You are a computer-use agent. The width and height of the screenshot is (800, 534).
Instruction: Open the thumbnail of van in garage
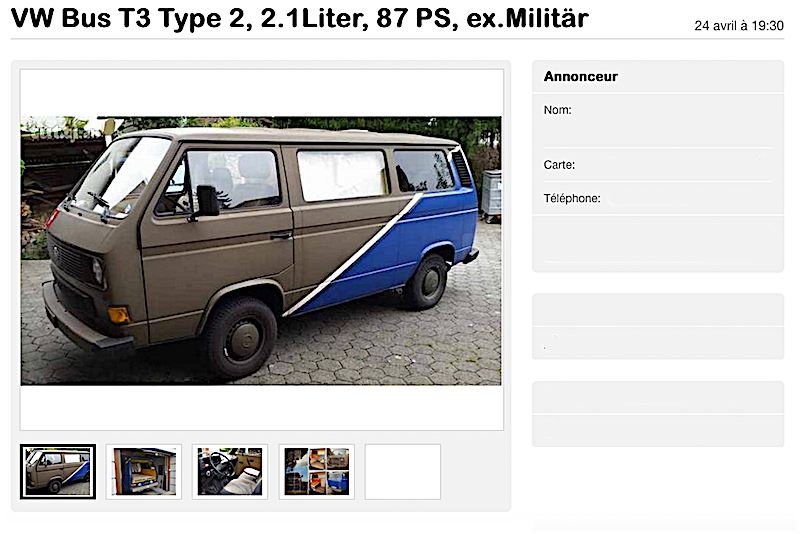pyautogui.click(x=144, y=471)
